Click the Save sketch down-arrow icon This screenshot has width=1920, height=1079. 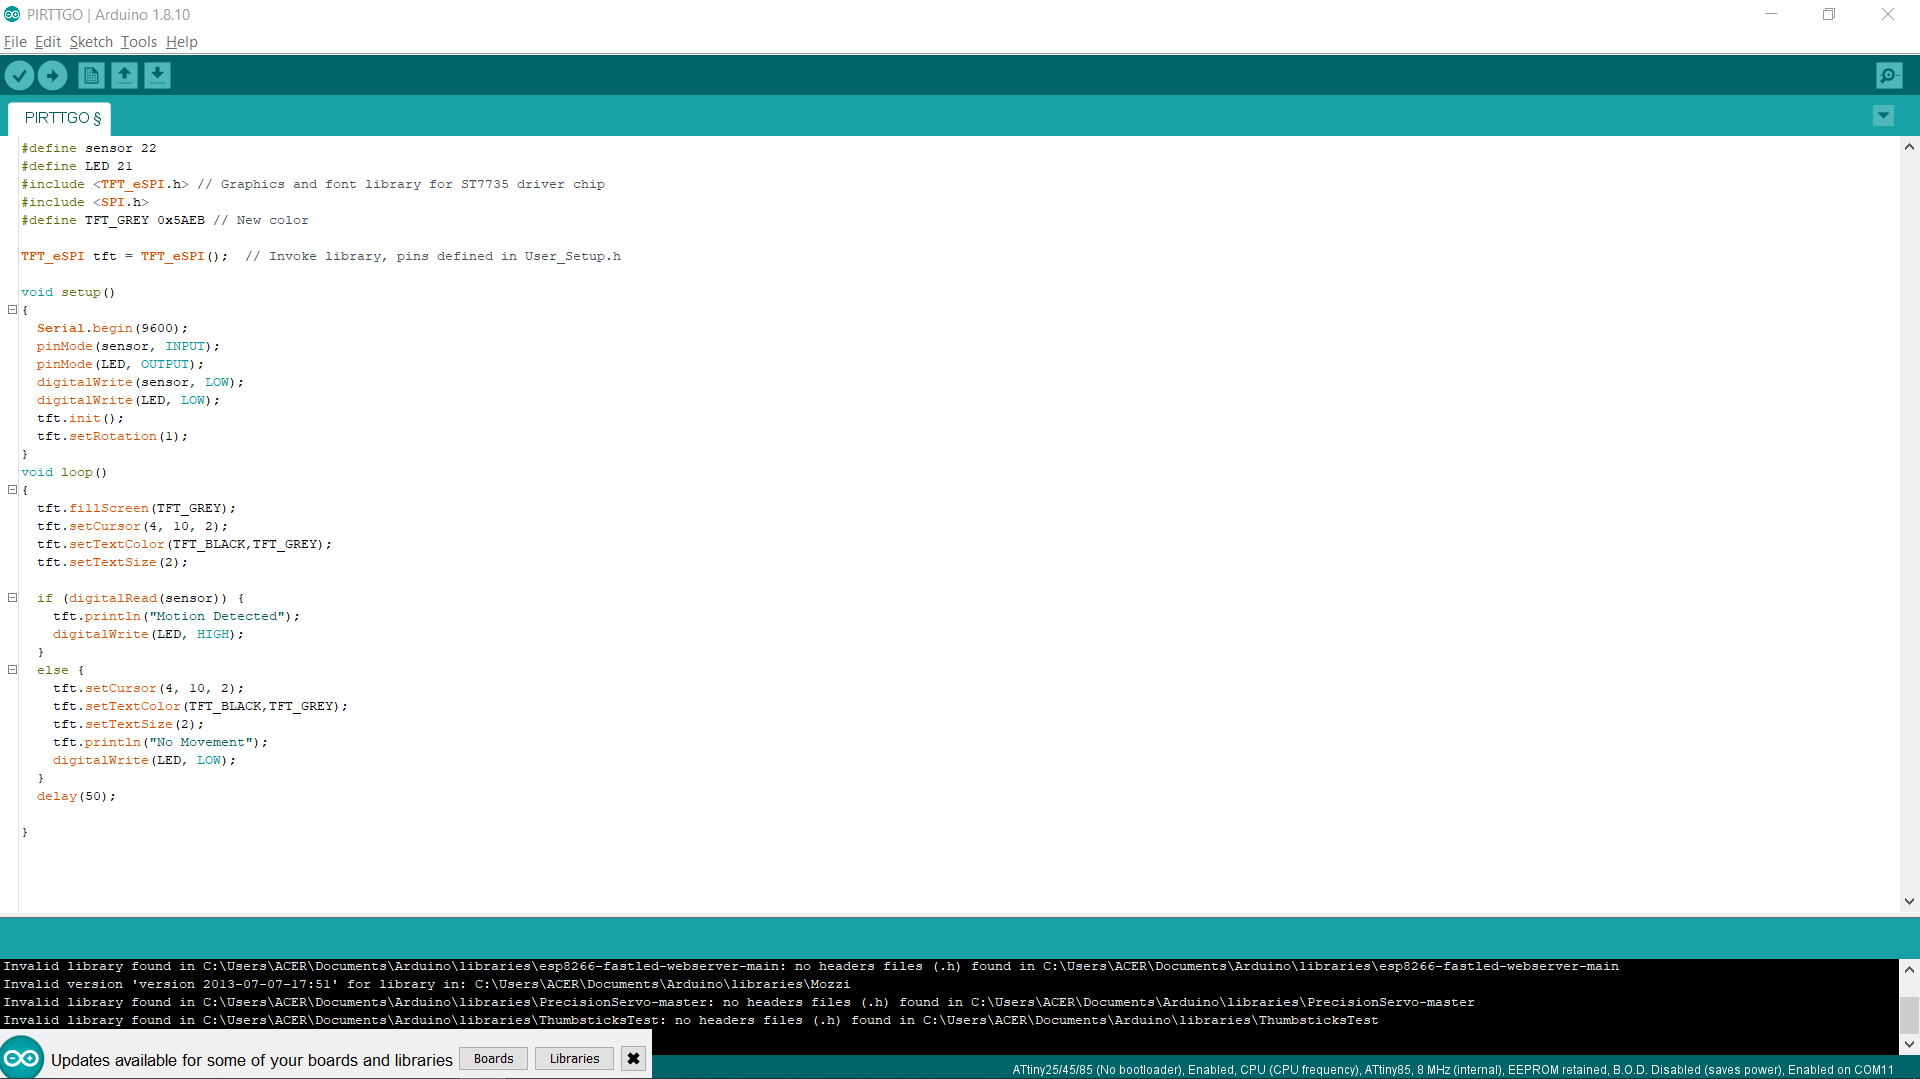(x=157, y=75)
